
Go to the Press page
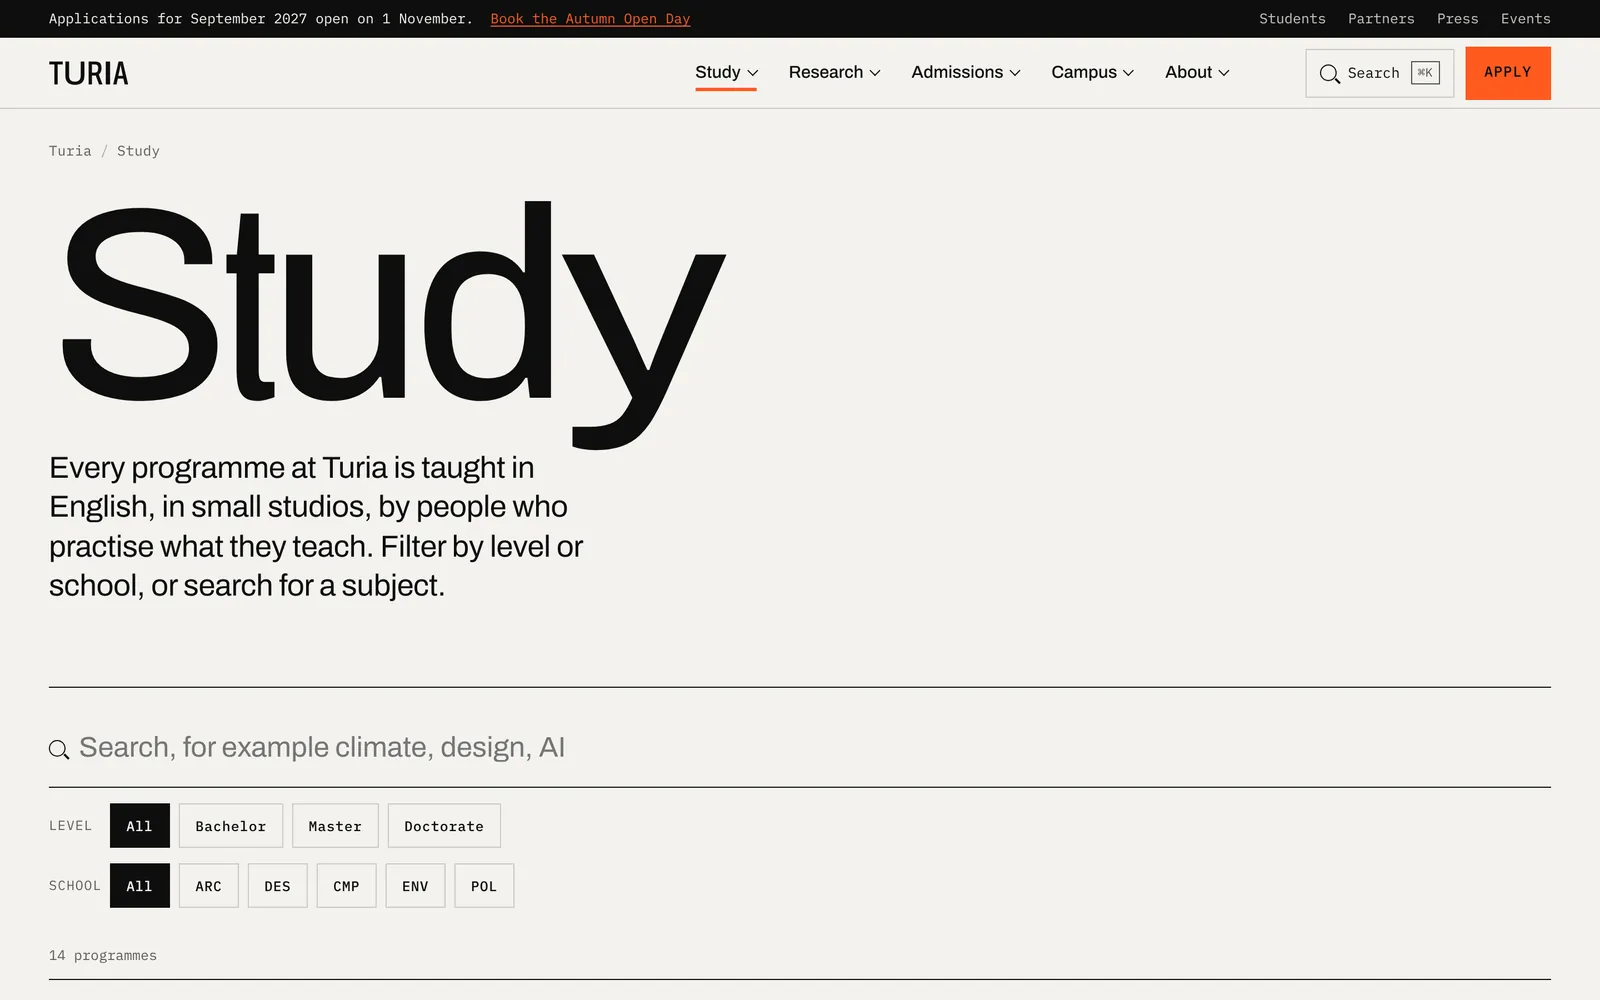coord(1457,19)
